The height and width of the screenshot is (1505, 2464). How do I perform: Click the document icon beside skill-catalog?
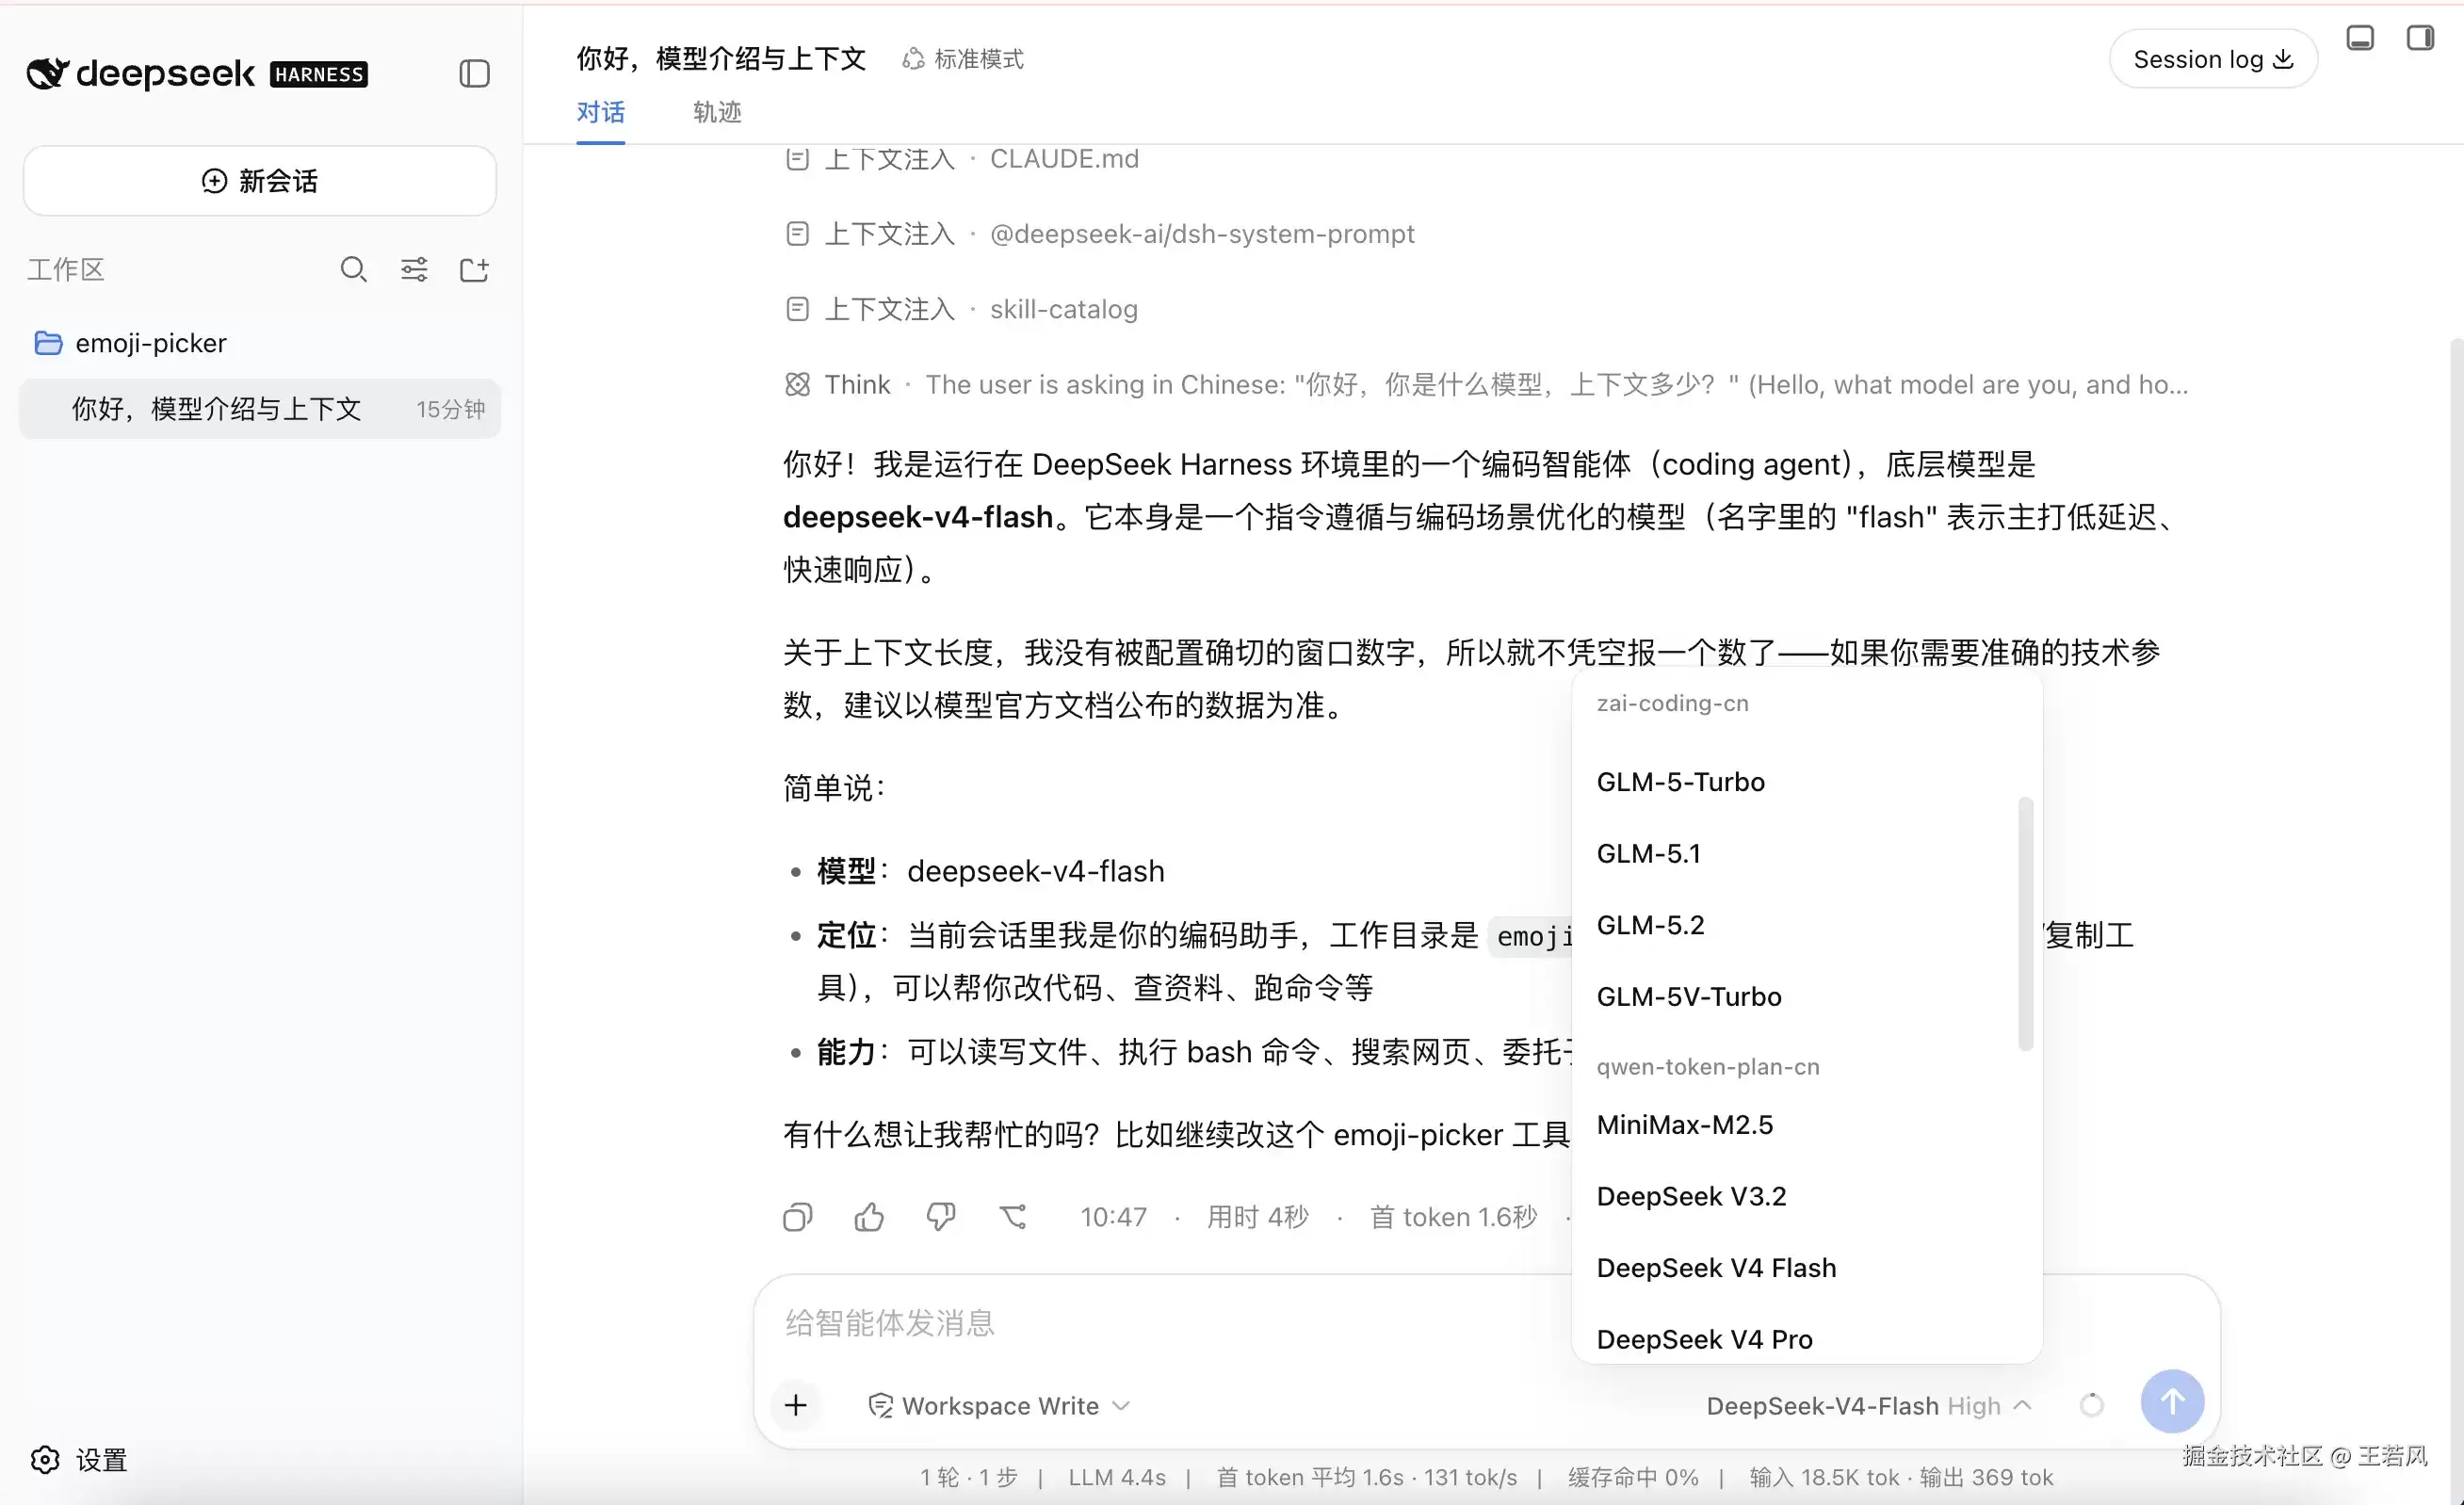pyautogui.click(x=797, y=309)
